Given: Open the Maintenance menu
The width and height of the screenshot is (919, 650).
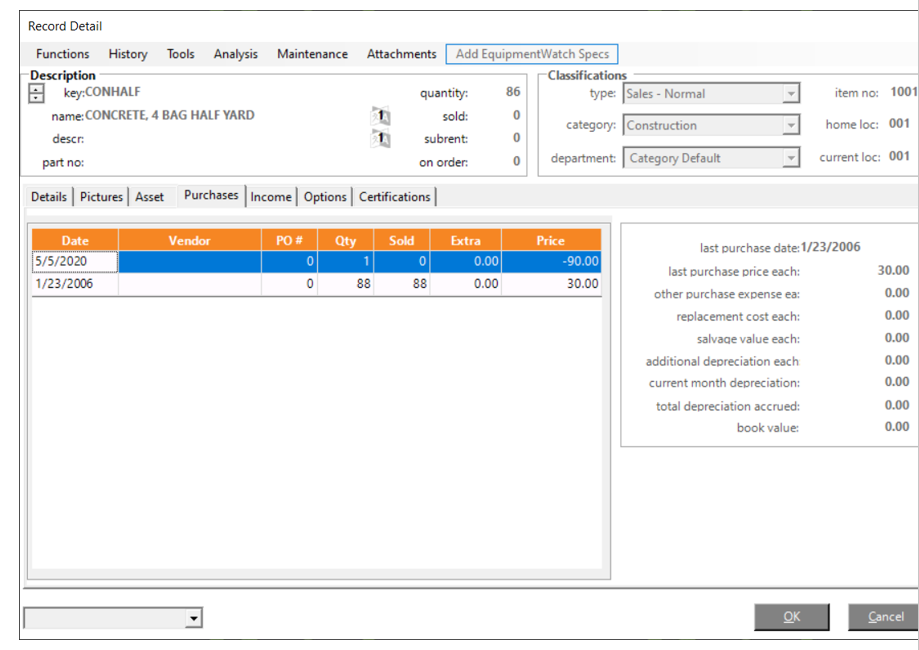Looking at the screenshot, I should pos(312,54).
